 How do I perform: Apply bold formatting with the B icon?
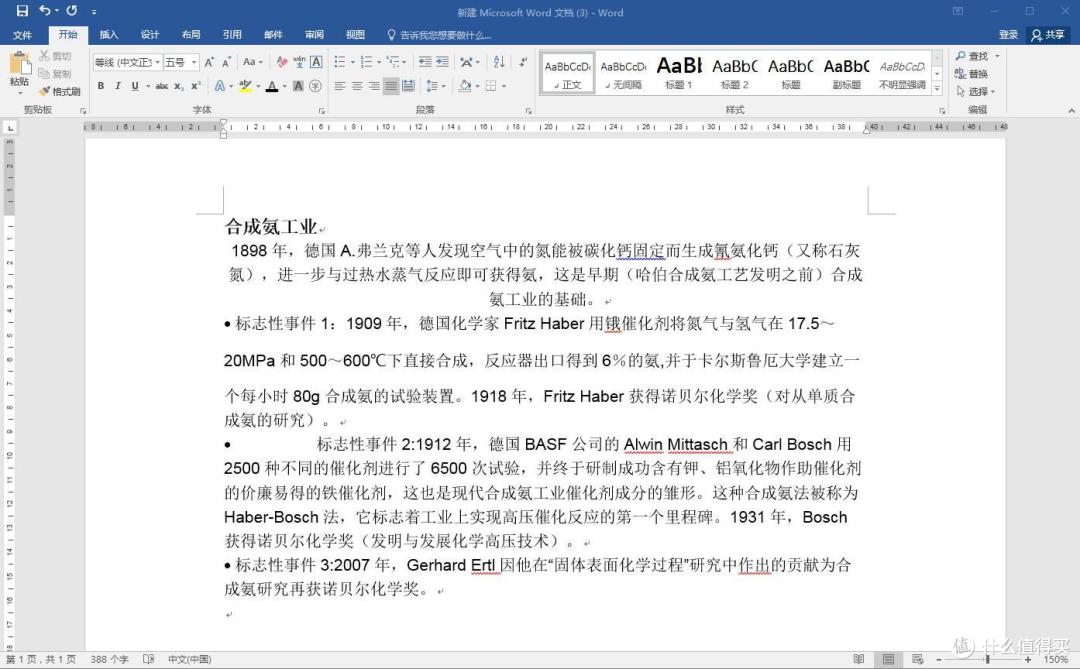click(x=100, y=85)
